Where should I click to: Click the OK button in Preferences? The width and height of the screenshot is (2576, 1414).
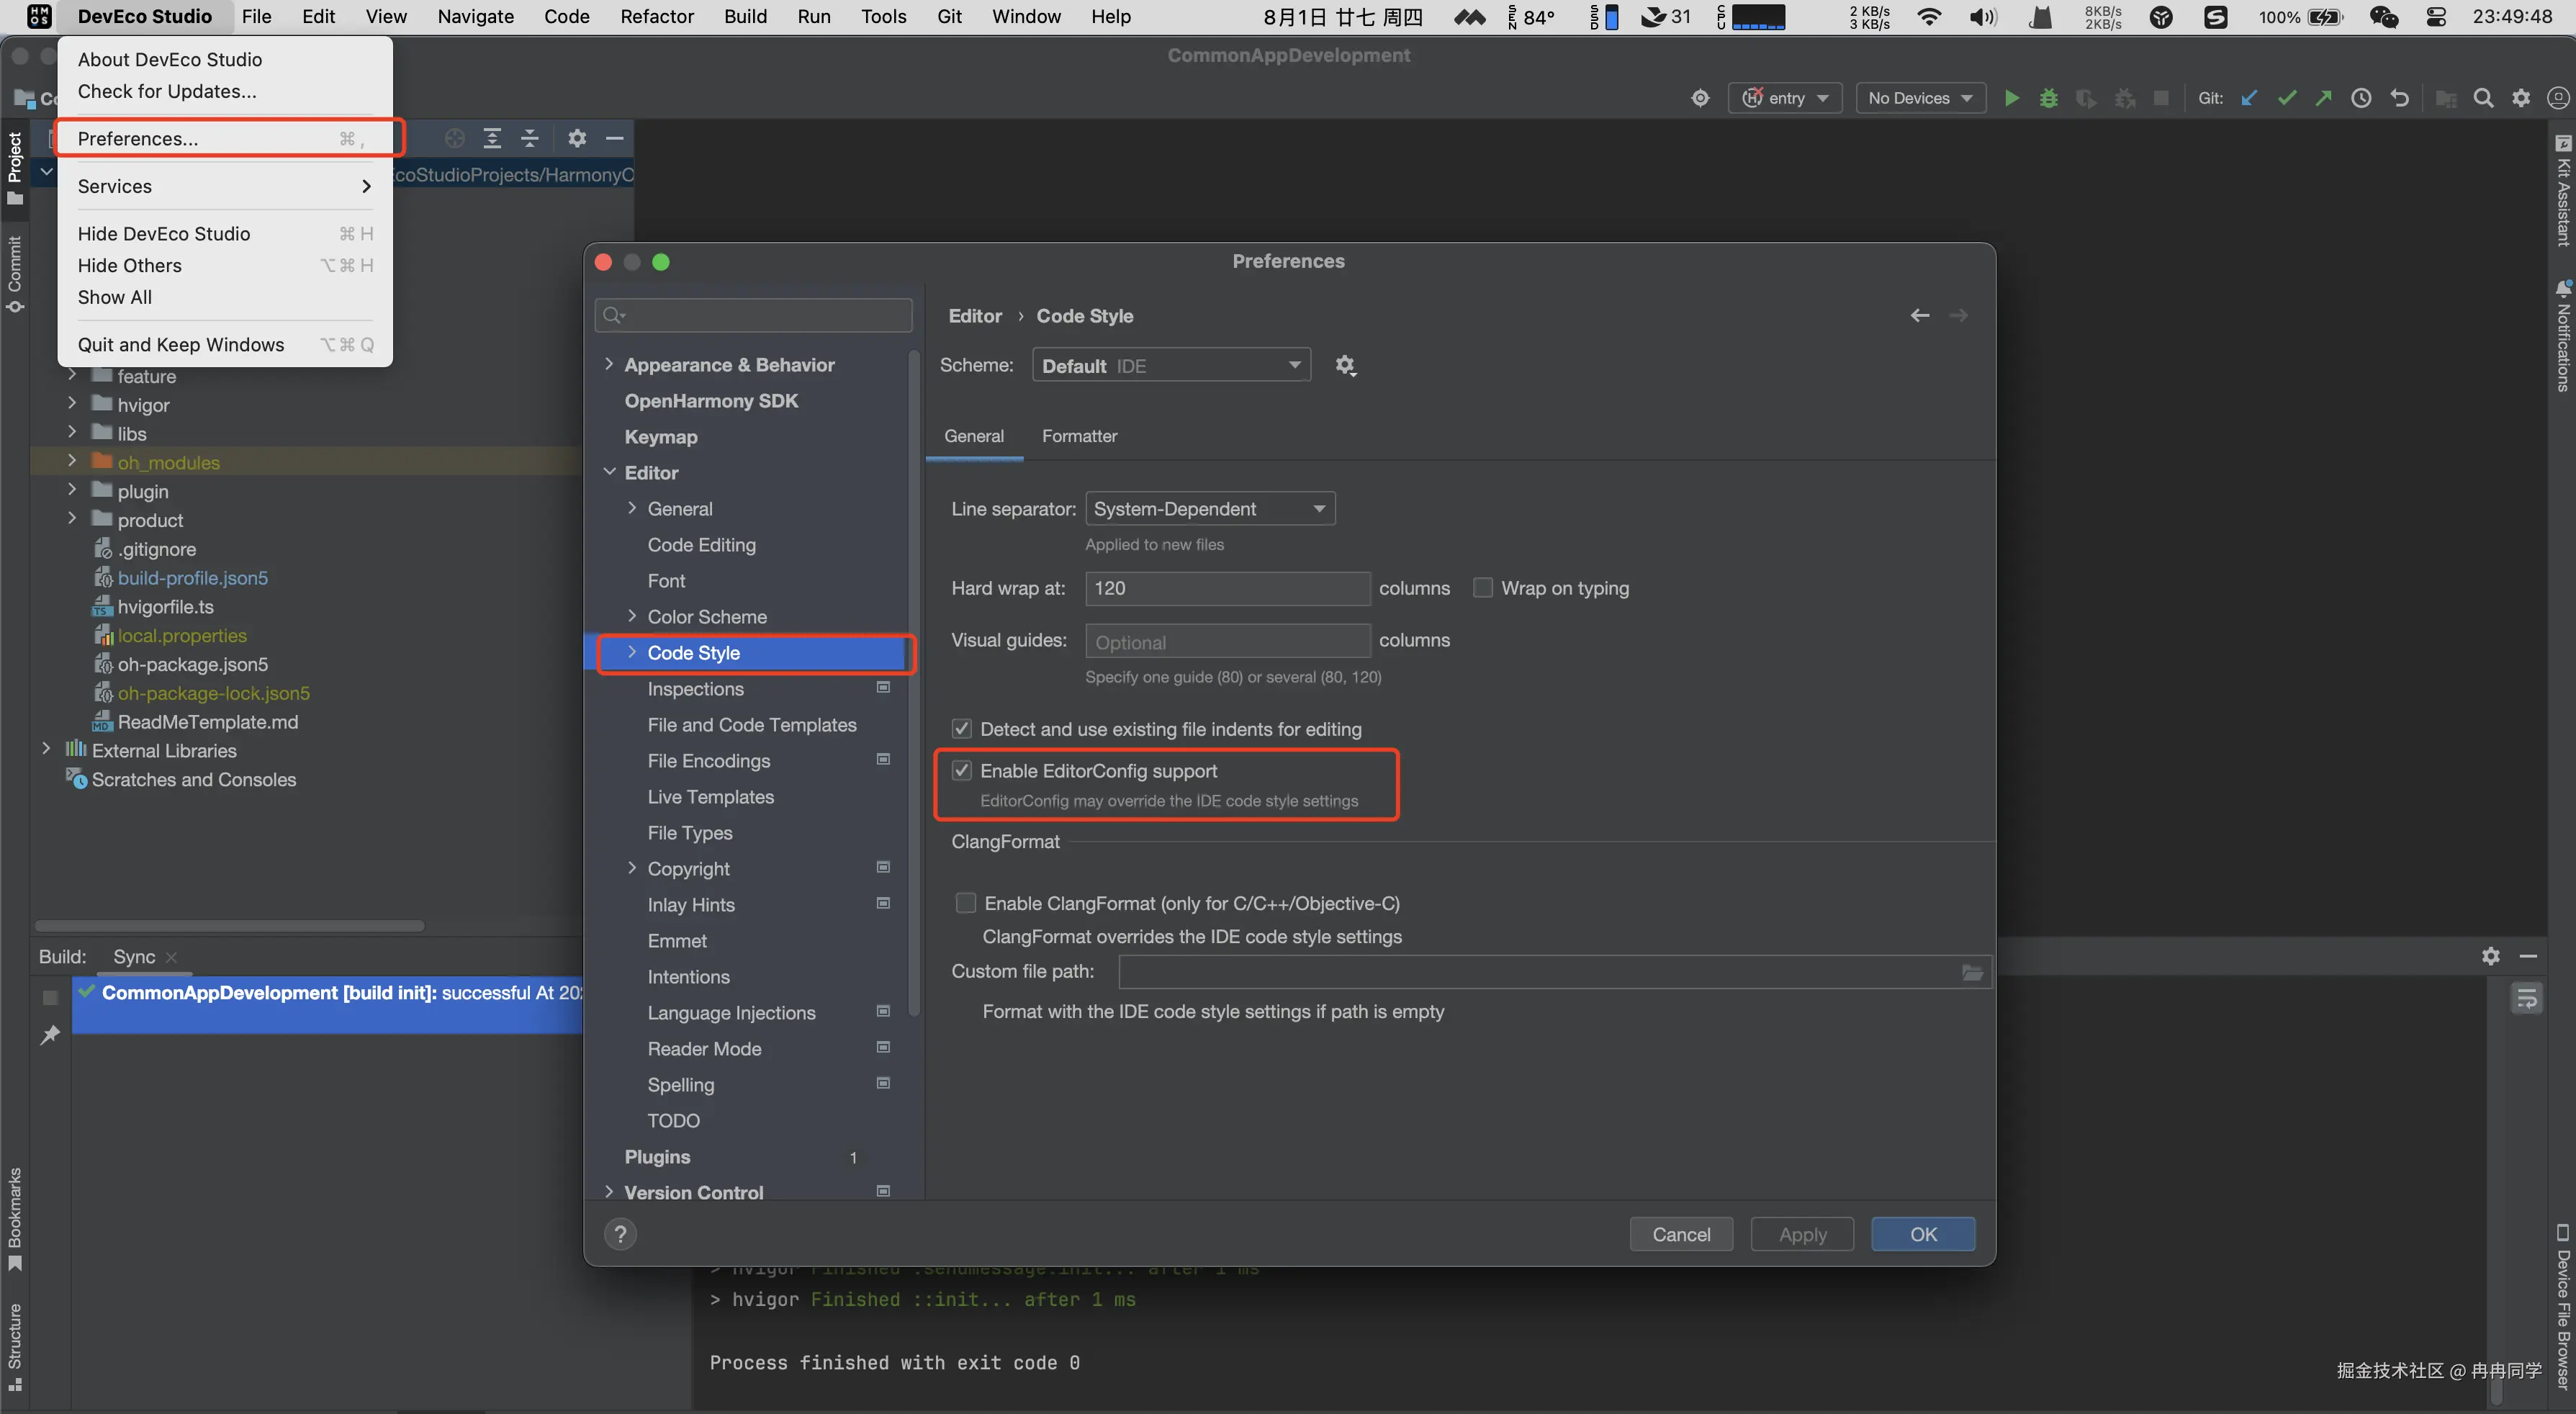point(1922,1234)
